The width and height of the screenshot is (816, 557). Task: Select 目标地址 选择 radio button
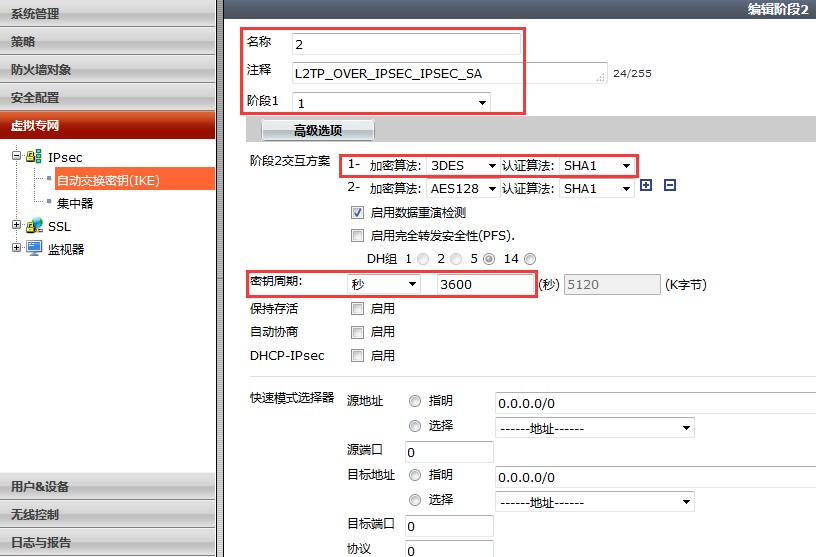pos(415,500)
